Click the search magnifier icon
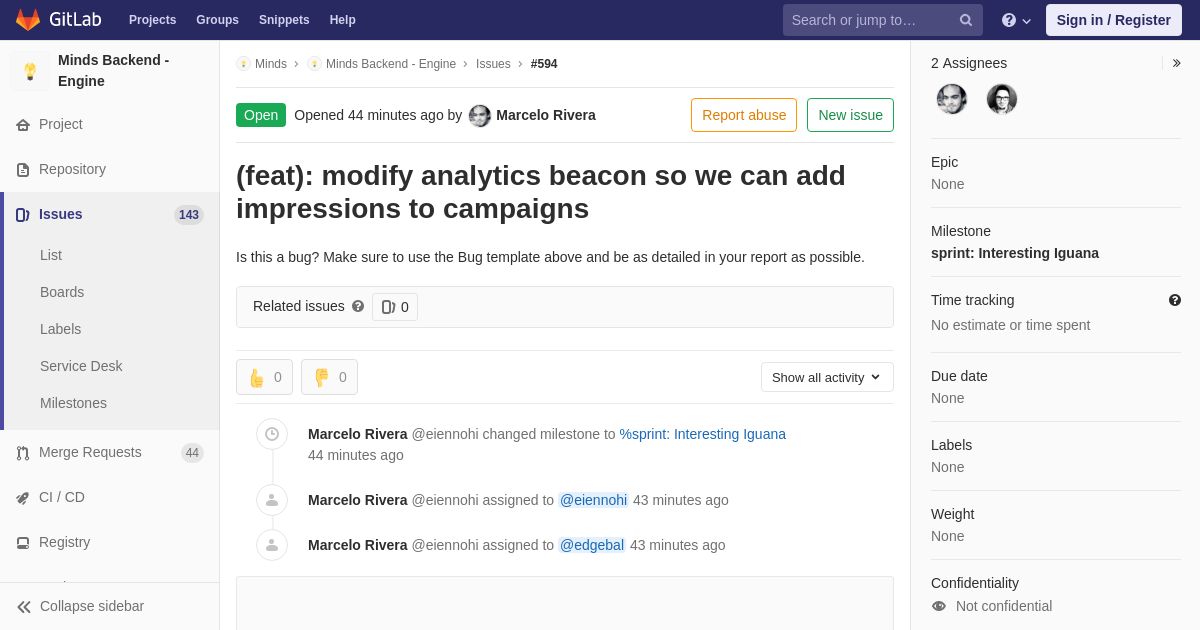The height and width of the screenshot is (630, 1200). click(x=966, y=20)
